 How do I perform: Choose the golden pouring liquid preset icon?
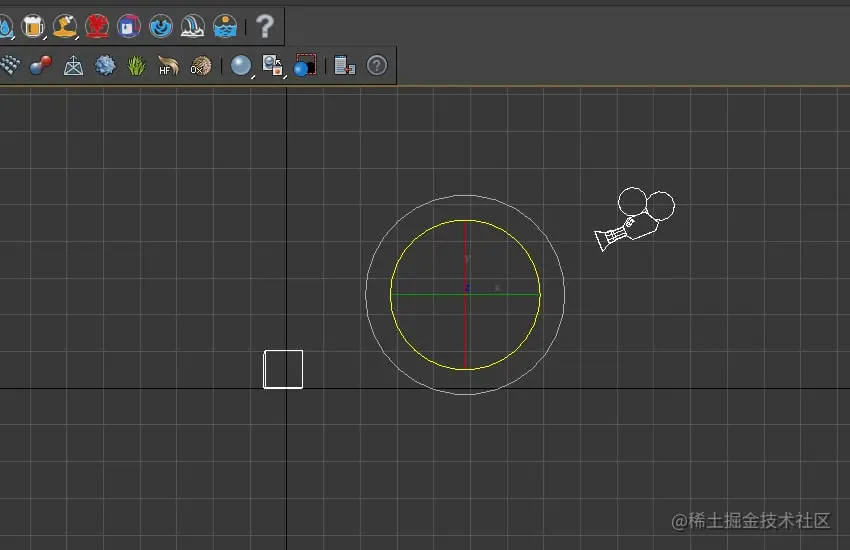(x=65, y=26)
